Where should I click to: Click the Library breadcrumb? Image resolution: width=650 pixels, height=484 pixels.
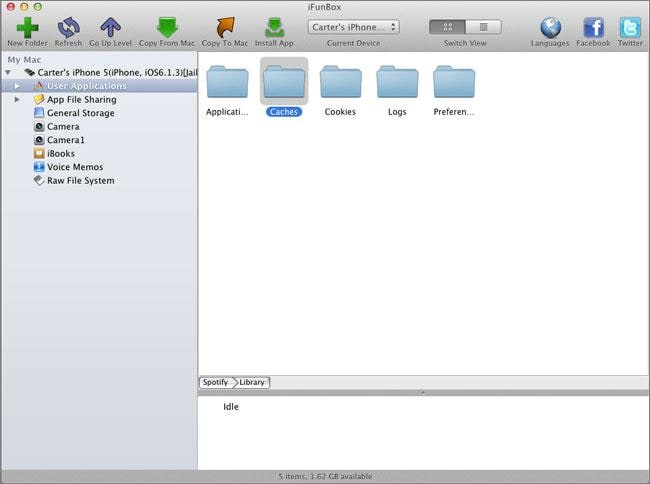(x=252, y=382)
